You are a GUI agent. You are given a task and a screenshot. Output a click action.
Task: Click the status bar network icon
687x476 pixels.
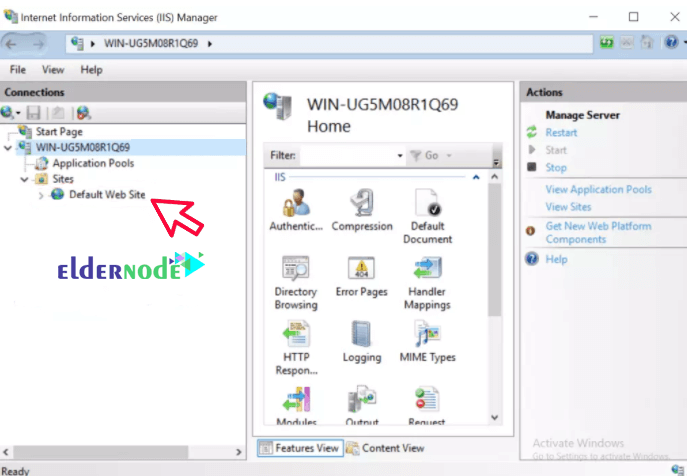(677, 470)
